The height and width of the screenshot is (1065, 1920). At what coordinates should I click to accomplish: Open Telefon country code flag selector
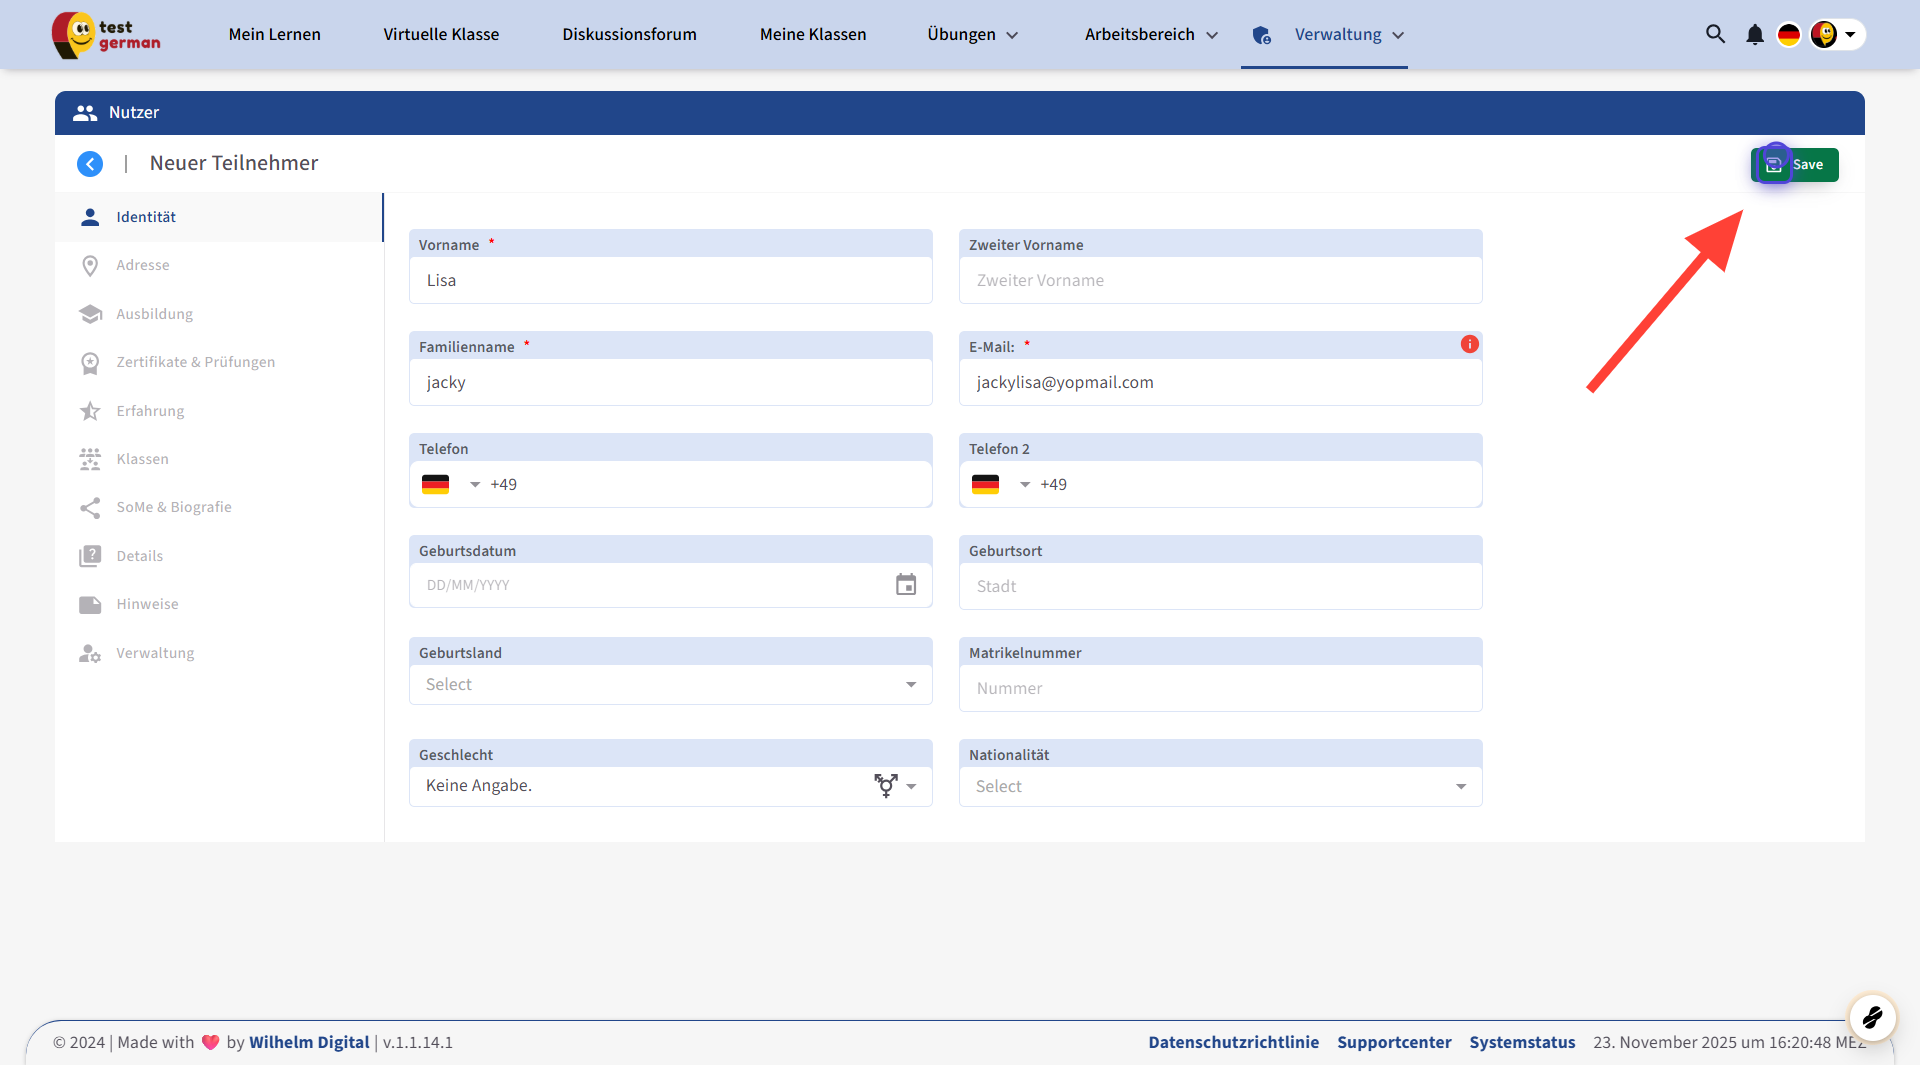click(450, 485)
